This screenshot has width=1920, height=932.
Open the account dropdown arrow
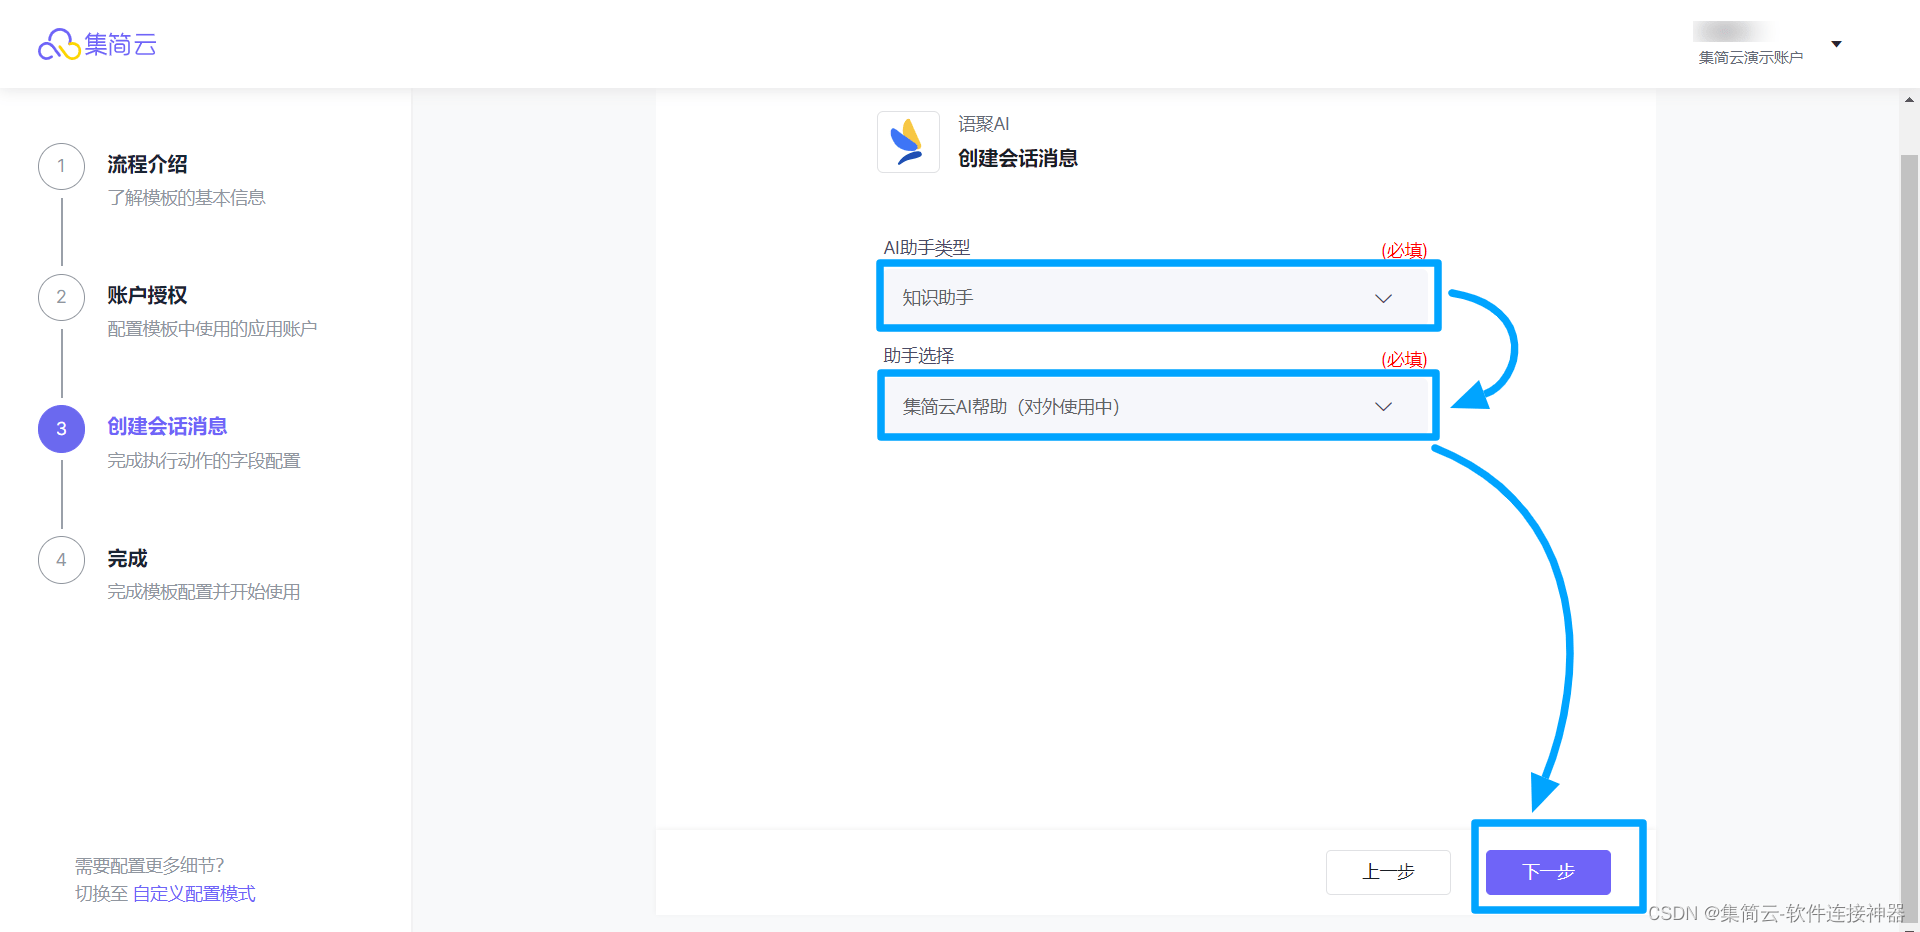point(1836,44)
